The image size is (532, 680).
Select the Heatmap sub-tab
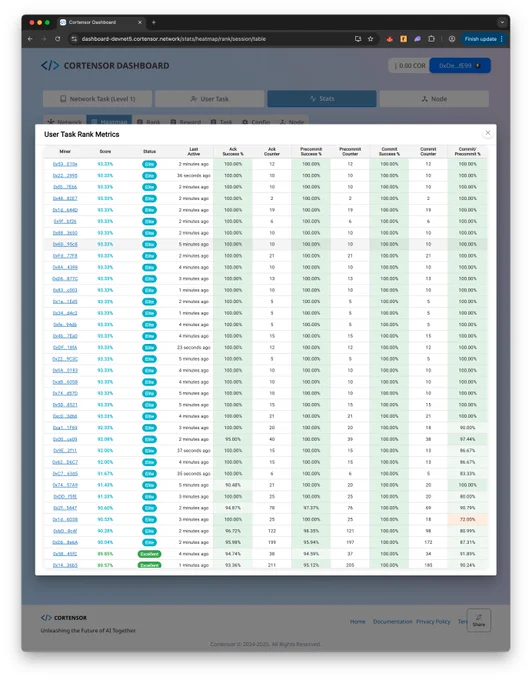pyautogui.click(x=110, y=121)
